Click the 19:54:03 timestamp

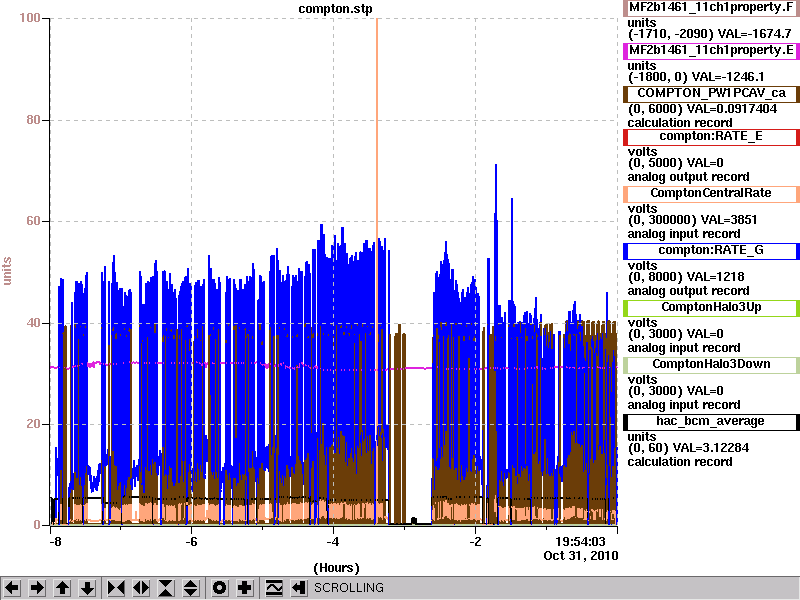pos(580,542)
